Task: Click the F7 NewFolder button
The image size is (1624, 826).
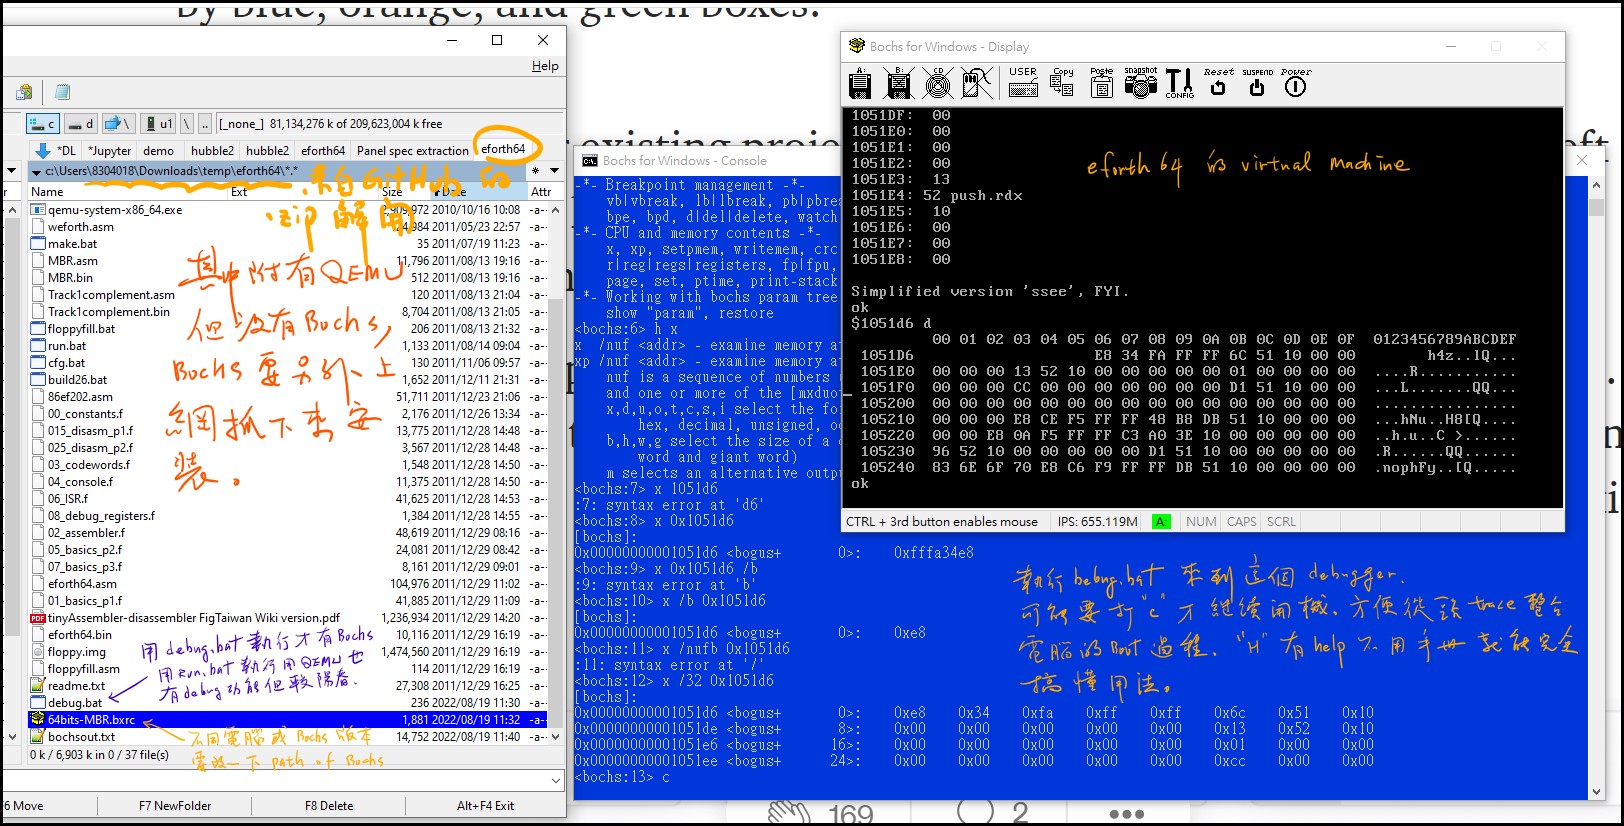Action: (175, 806)
